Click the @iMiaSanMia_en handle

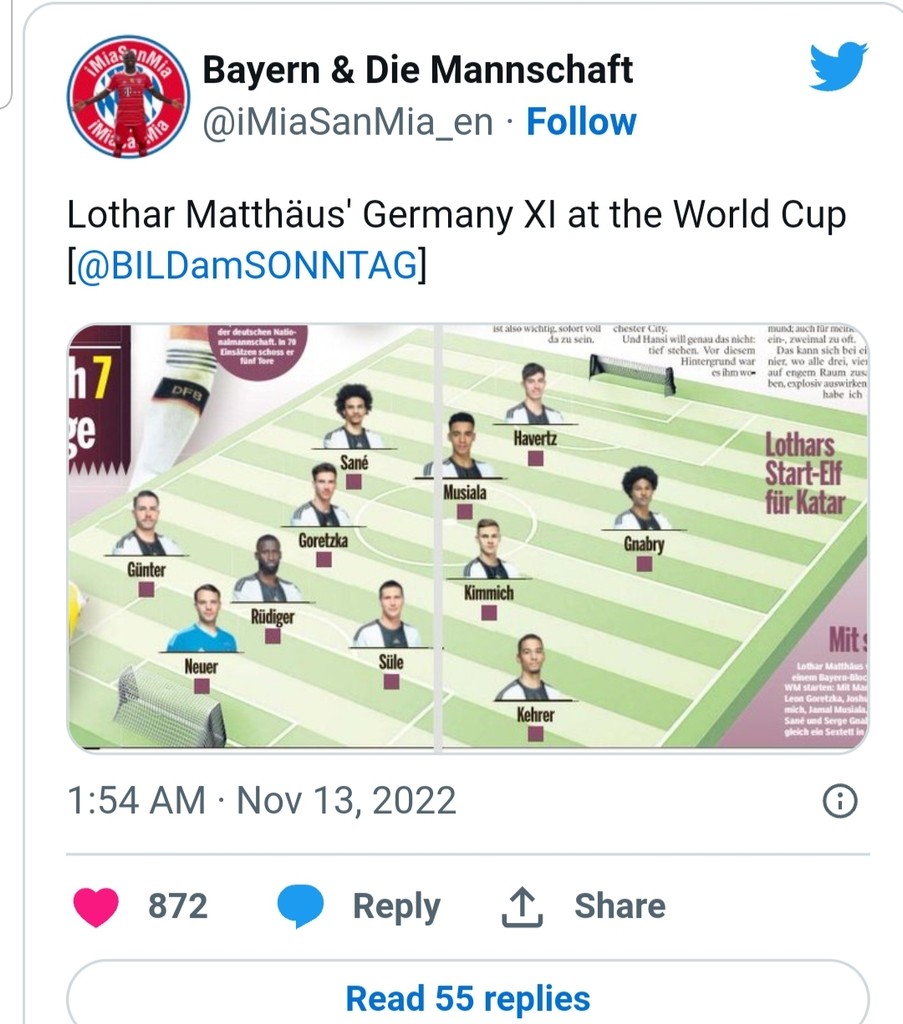(x=347, y=121)
